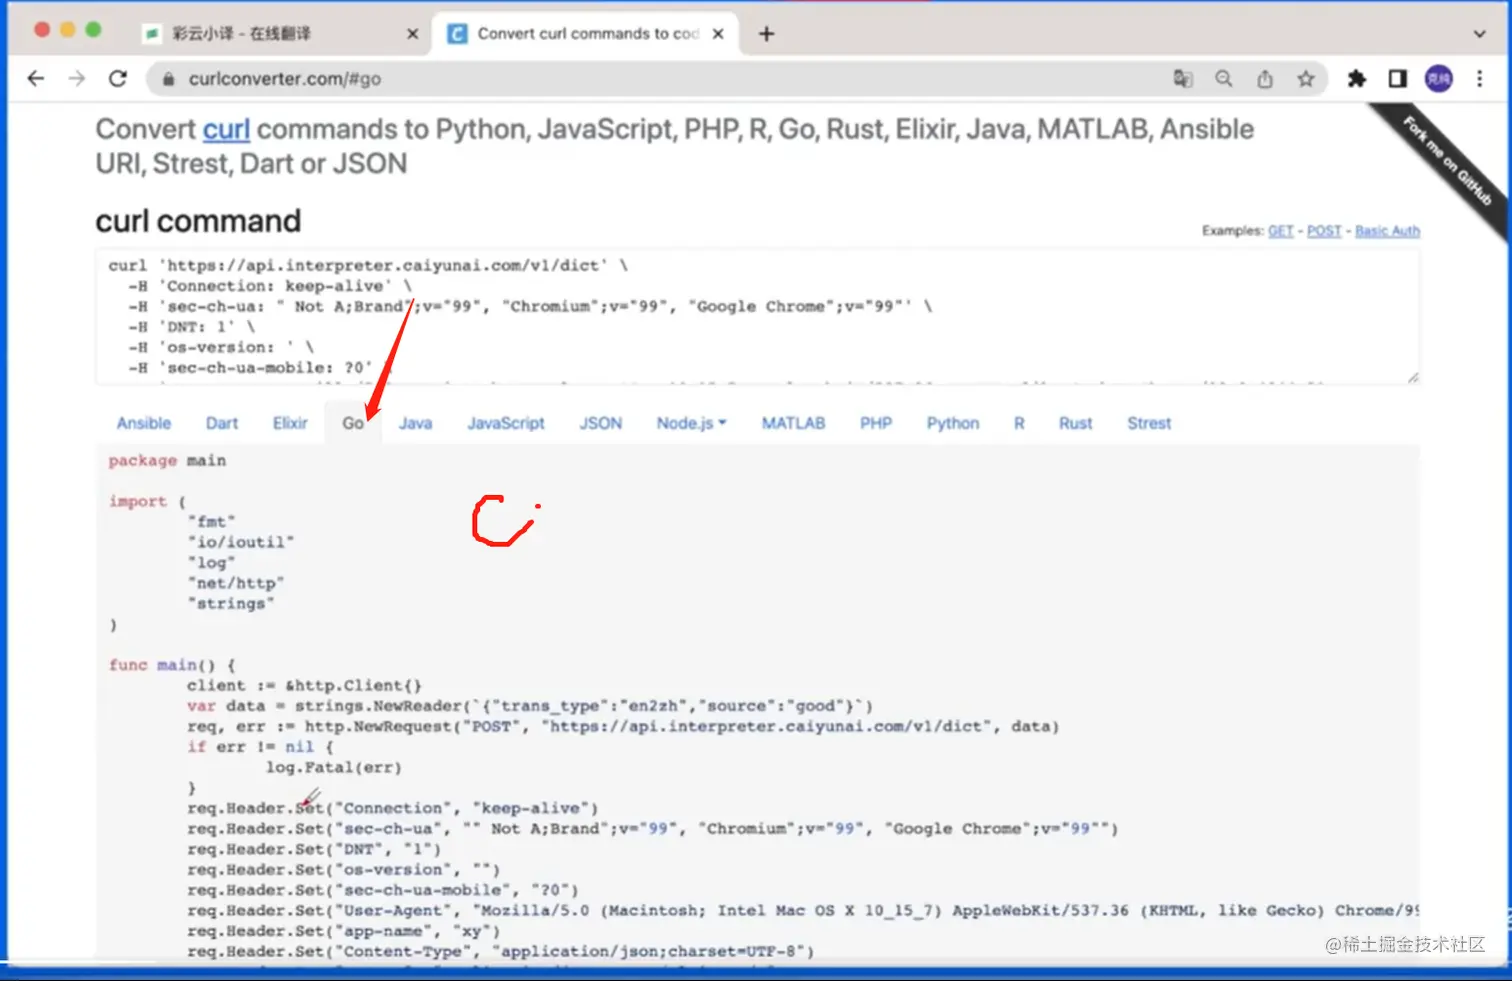Open a new browser tab
Screen dimensions: 1512x981
click(766, 34)
